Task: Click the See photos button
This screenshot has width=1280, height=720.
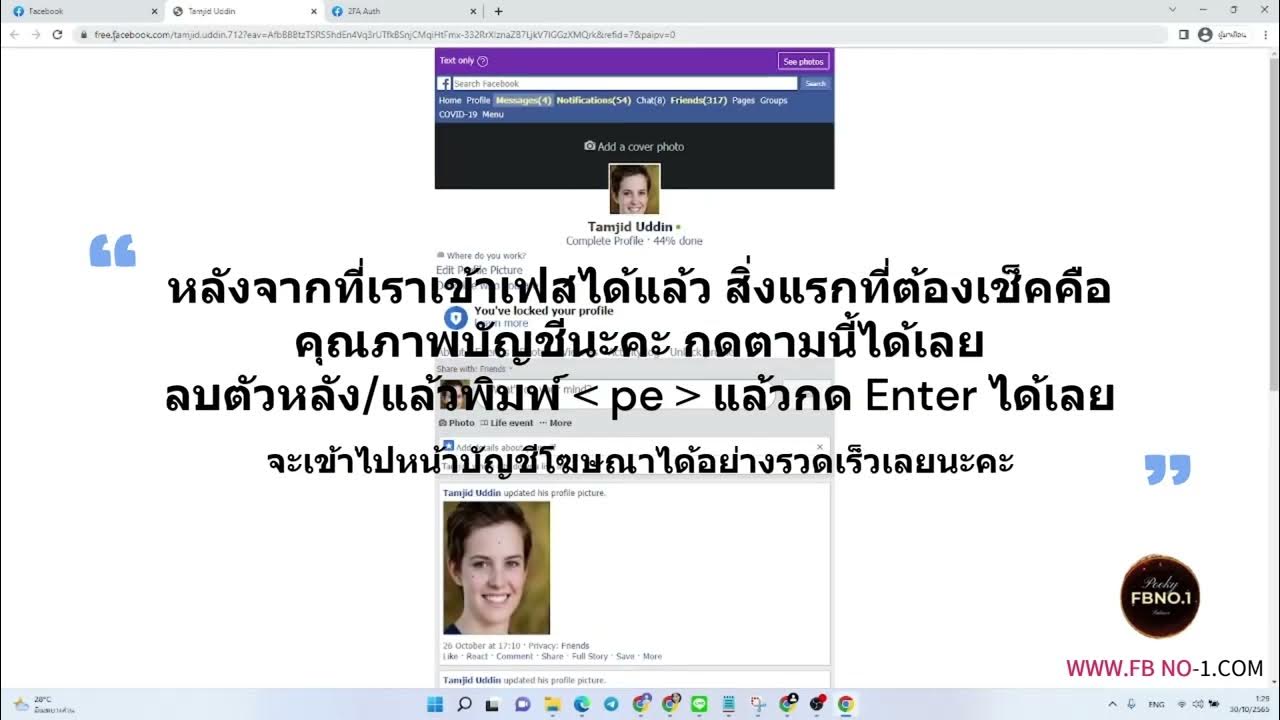Action: (804, 61)
